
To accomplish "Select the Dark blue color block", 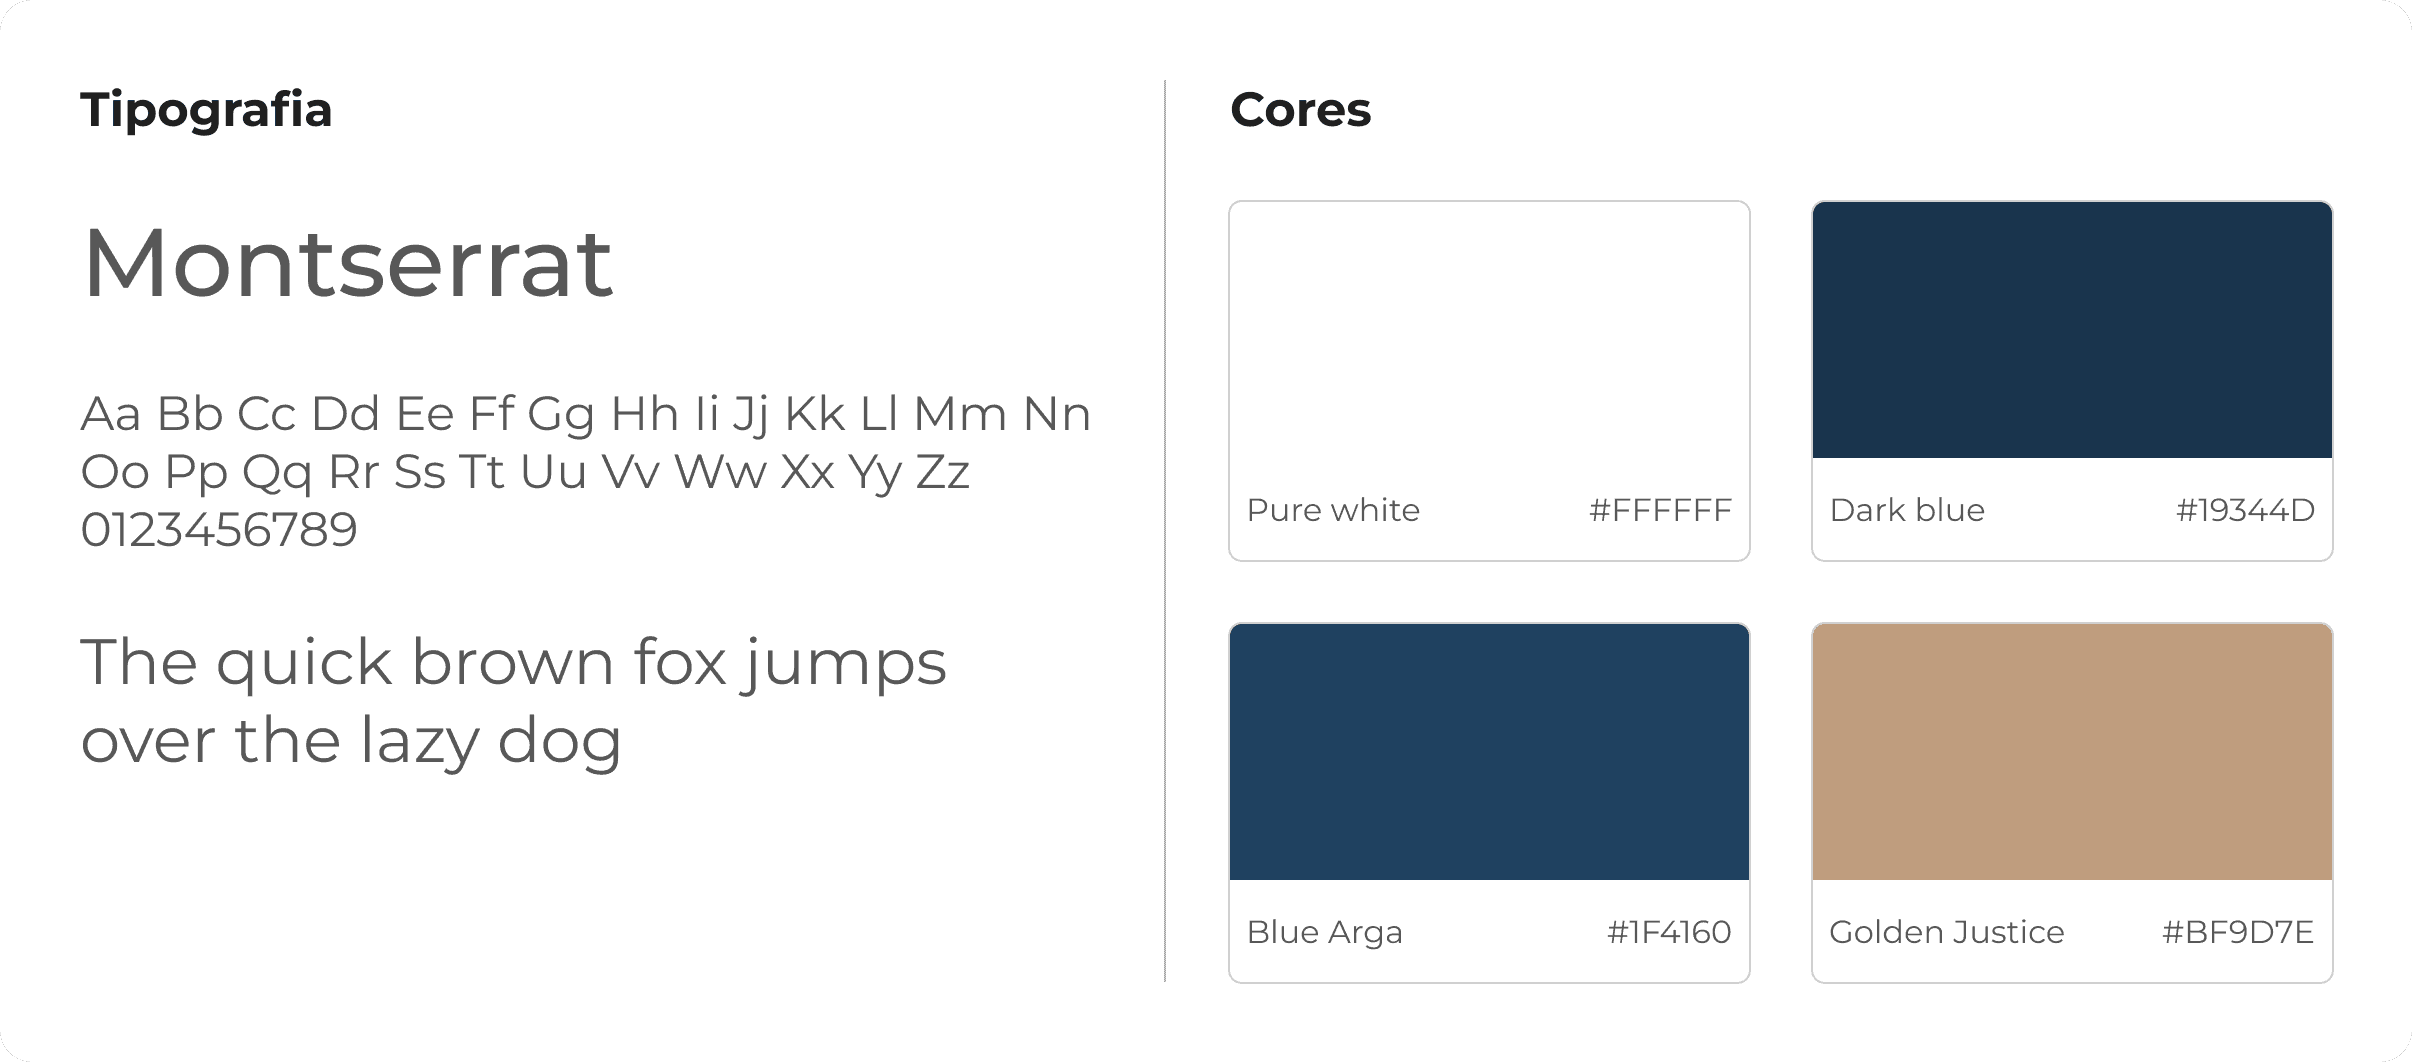I will [2072, 330].
